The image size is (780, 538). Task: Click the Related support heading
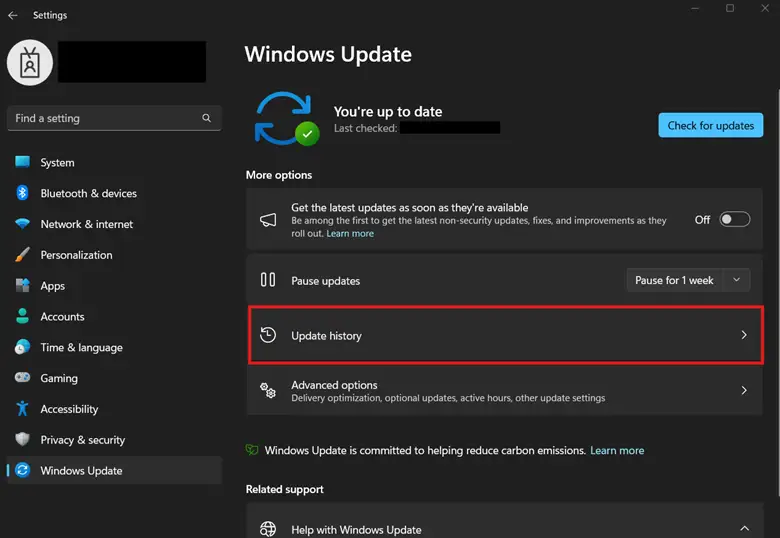[285, 489]
